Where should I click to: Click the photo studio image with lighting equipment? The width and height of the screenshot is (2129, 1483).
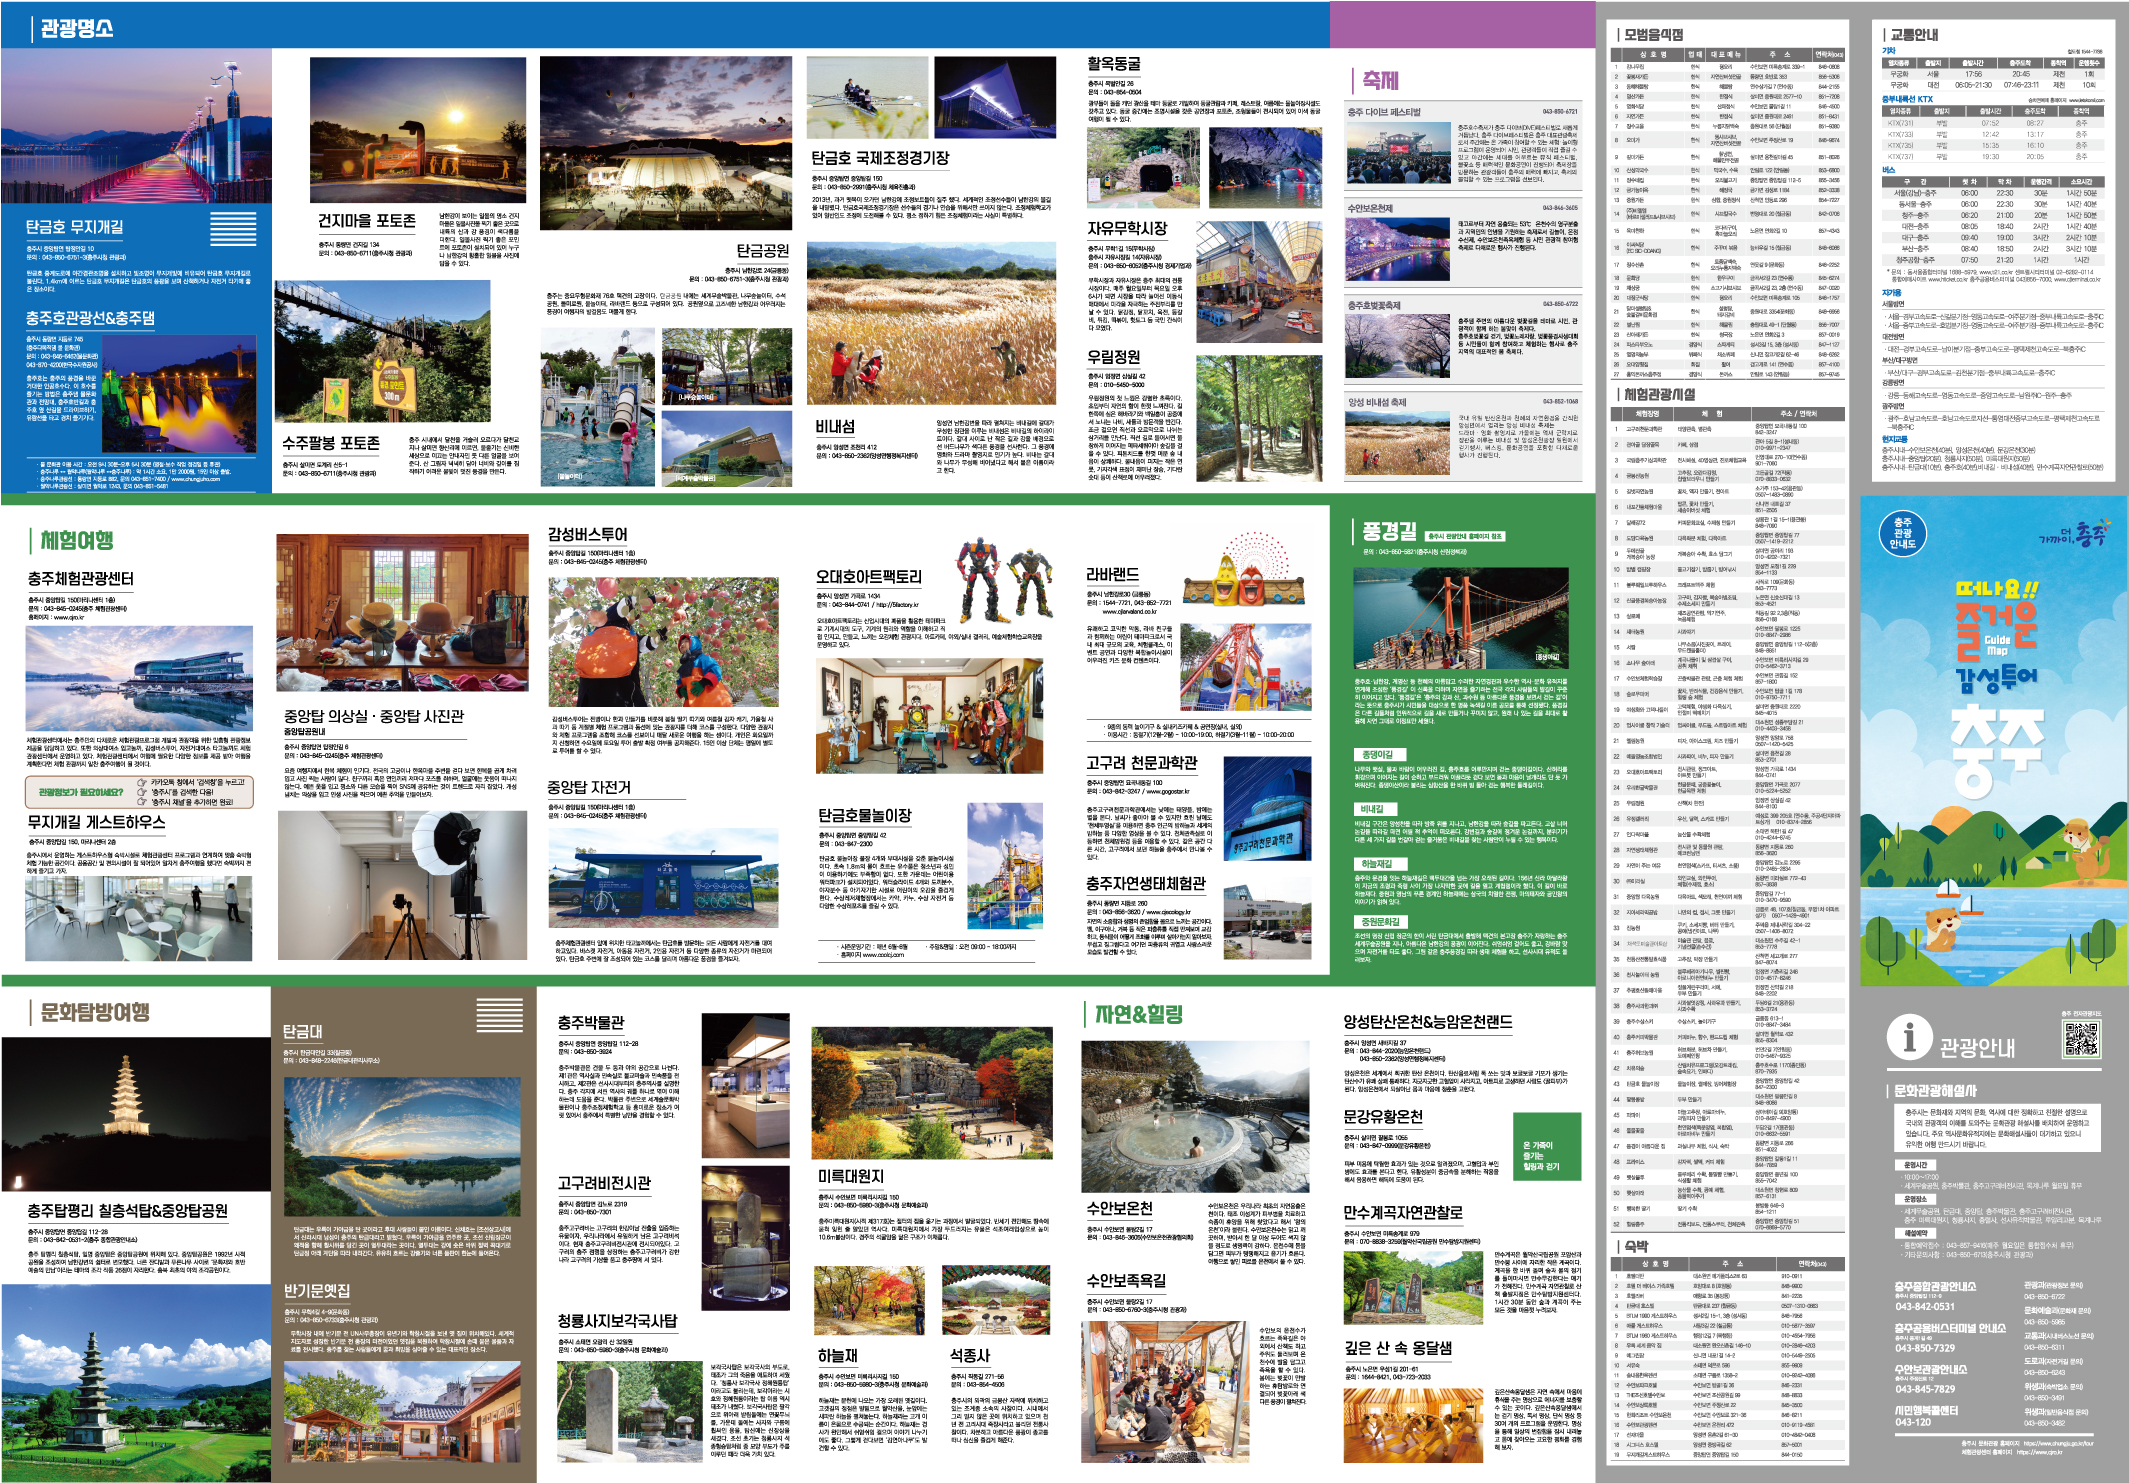tap(403, 886)
